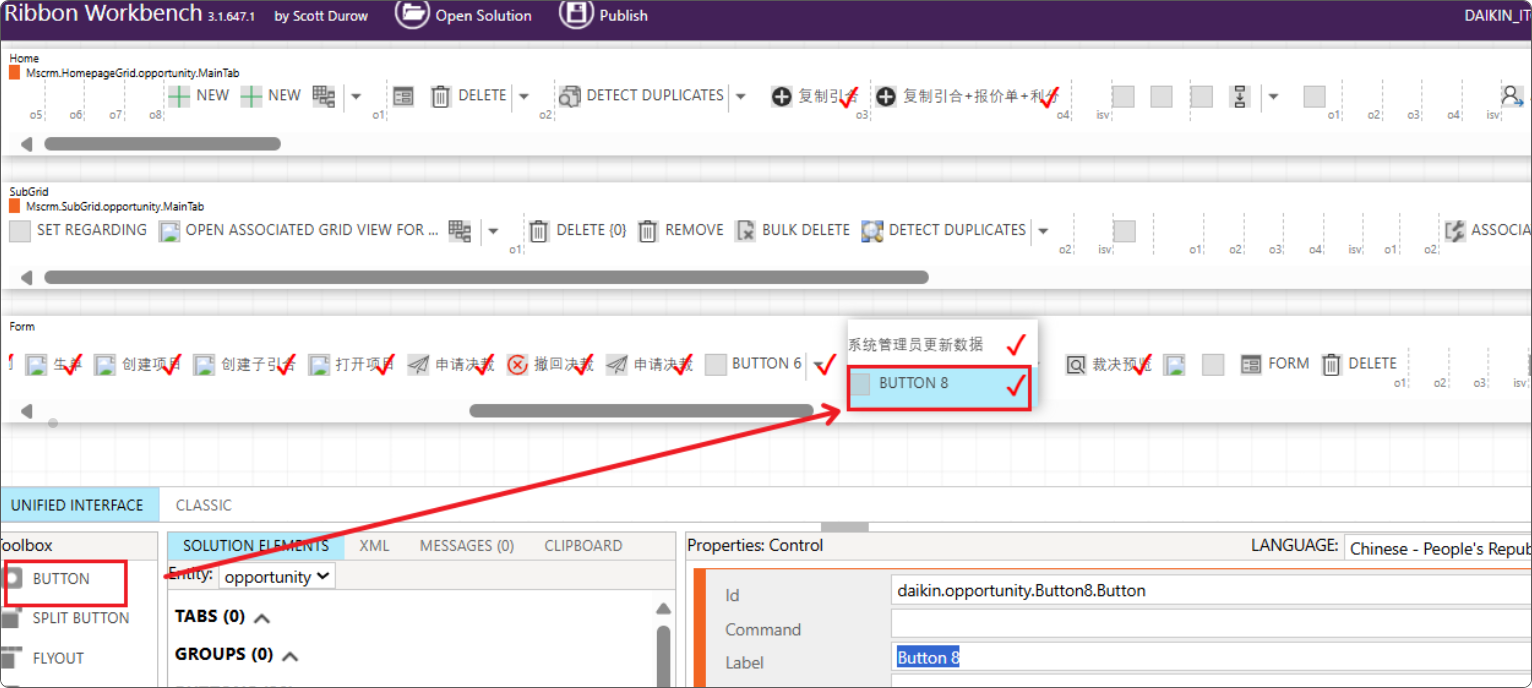Click the Home ribbon DELETE trash icon

(440, 96)
